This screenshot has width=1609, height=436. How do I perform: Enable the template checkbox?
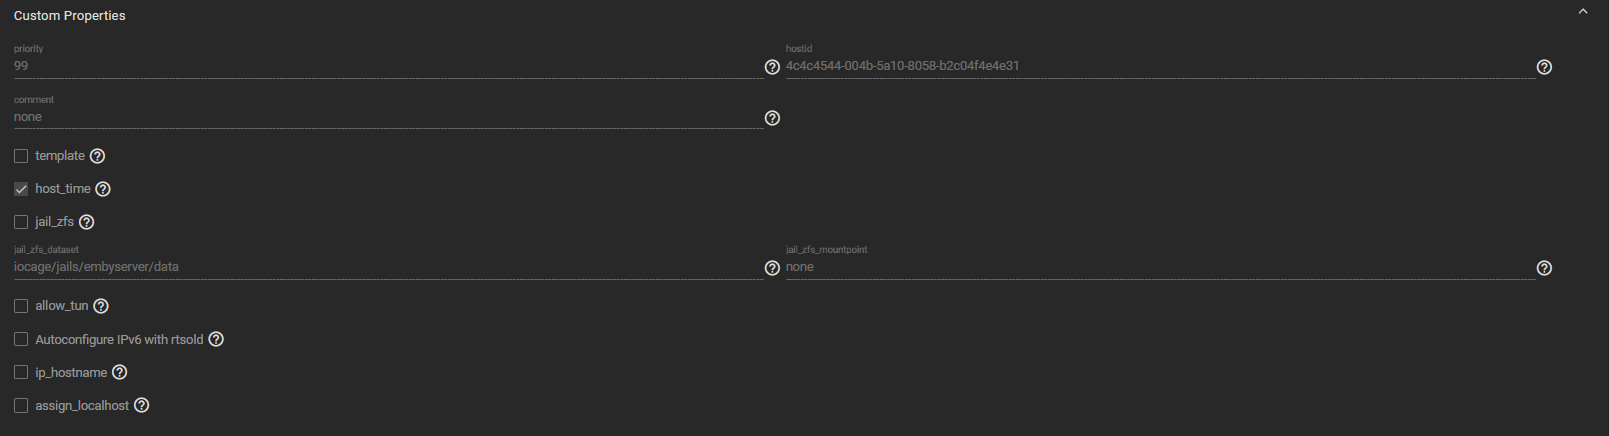coord(21,156)
